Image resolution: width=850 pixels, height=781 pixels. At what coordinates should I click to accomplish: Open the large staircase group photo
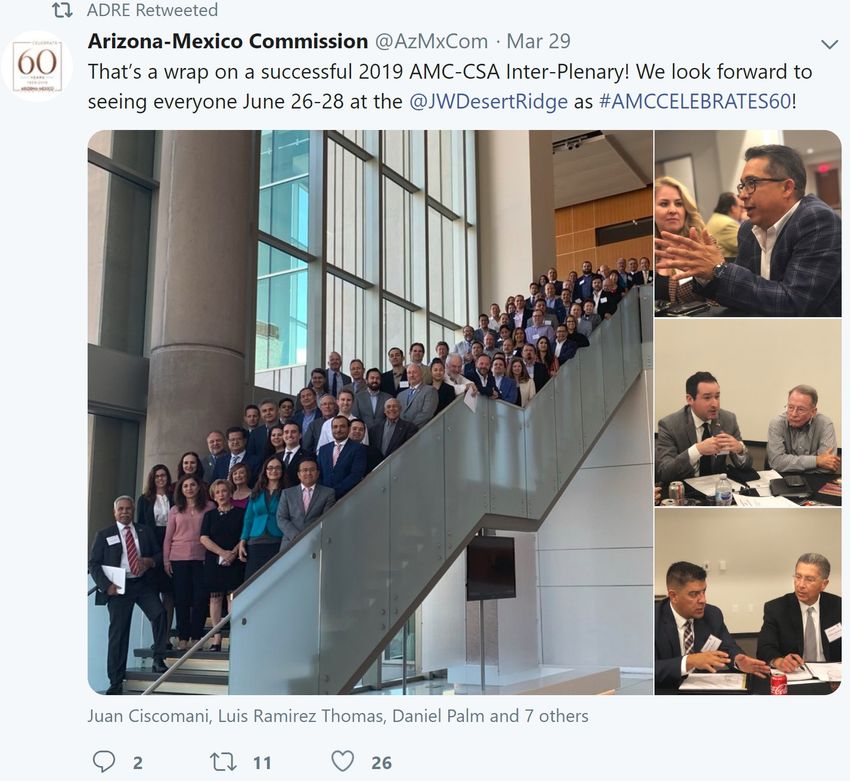pos(370,412)
